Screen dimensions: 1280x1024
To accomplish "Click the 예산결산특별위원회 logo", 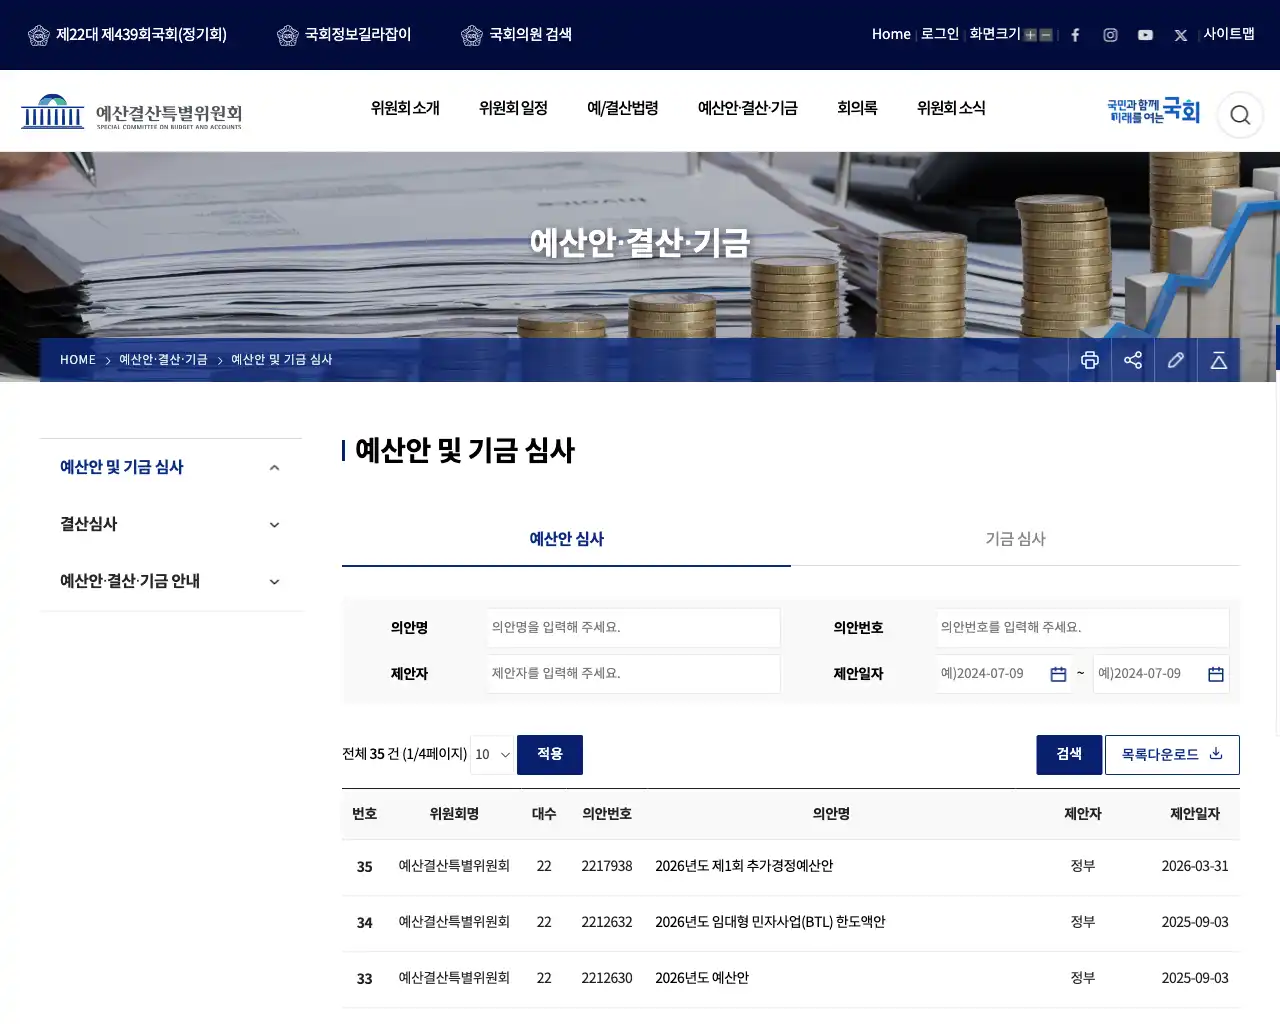I will coord(132,112).
